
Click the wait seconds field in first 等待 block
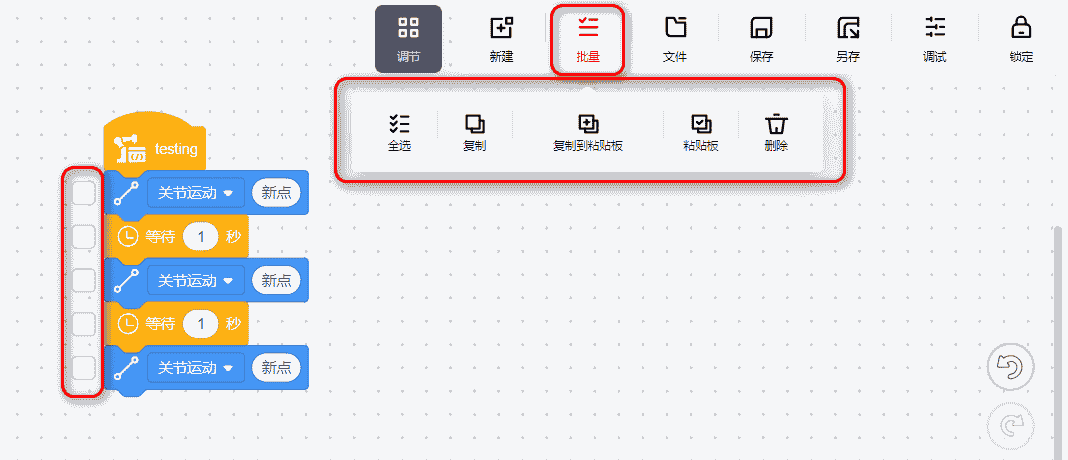202,237
